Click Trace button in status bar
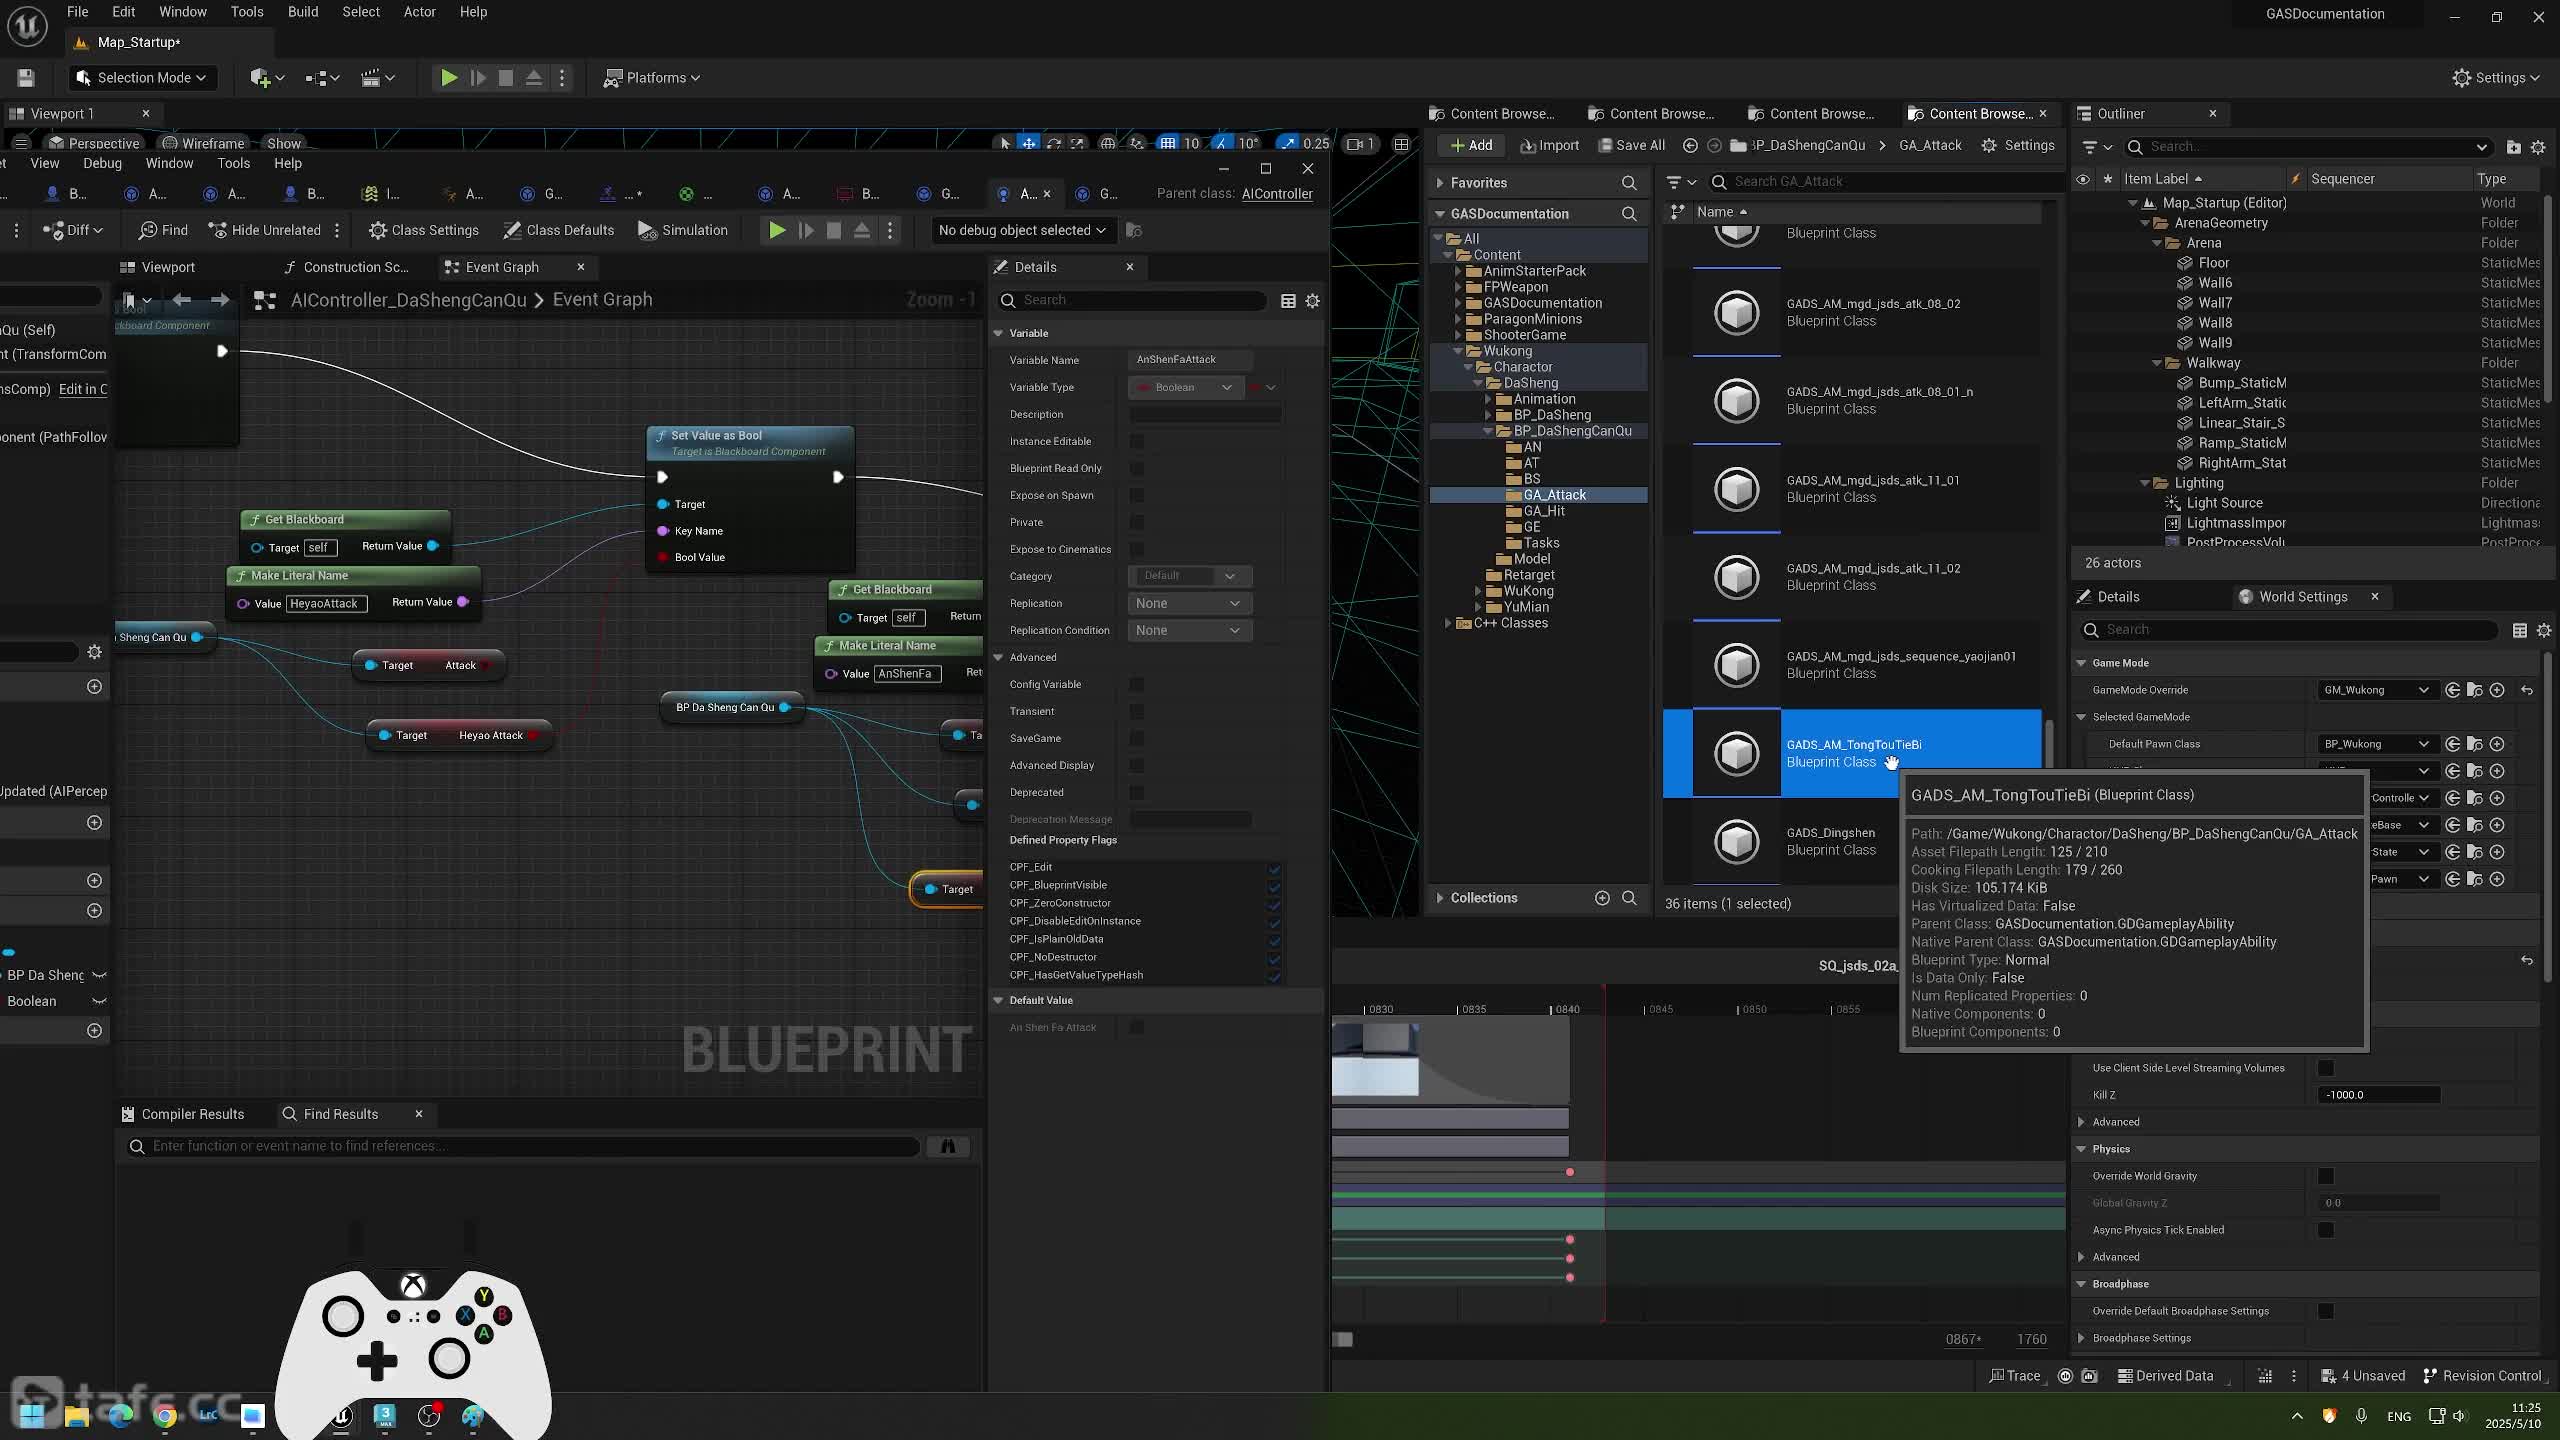The width and height of the screenshot is (2560, 1440). click(2014, 1376)
